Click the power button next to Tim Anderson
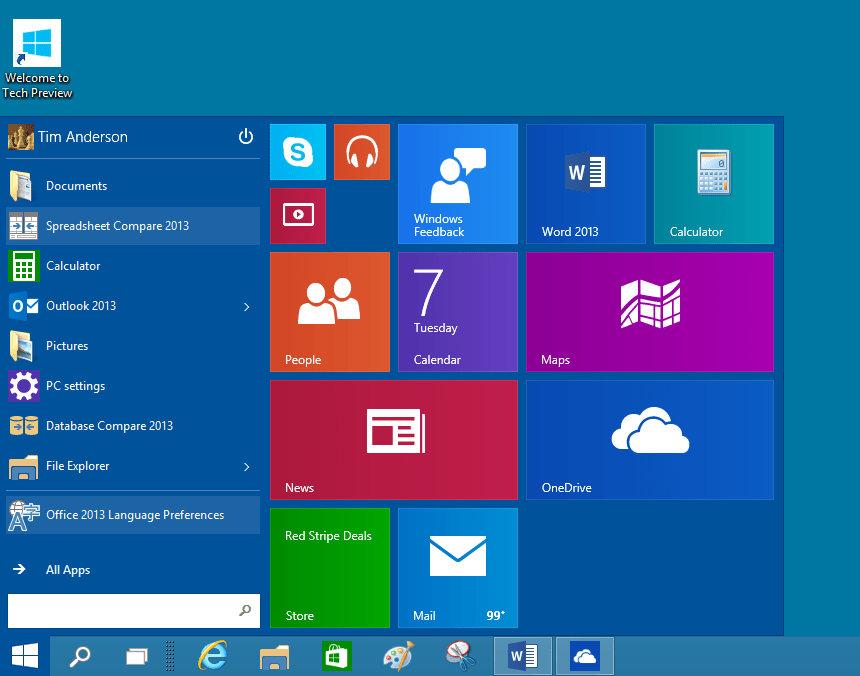 (x=246, y=137)
